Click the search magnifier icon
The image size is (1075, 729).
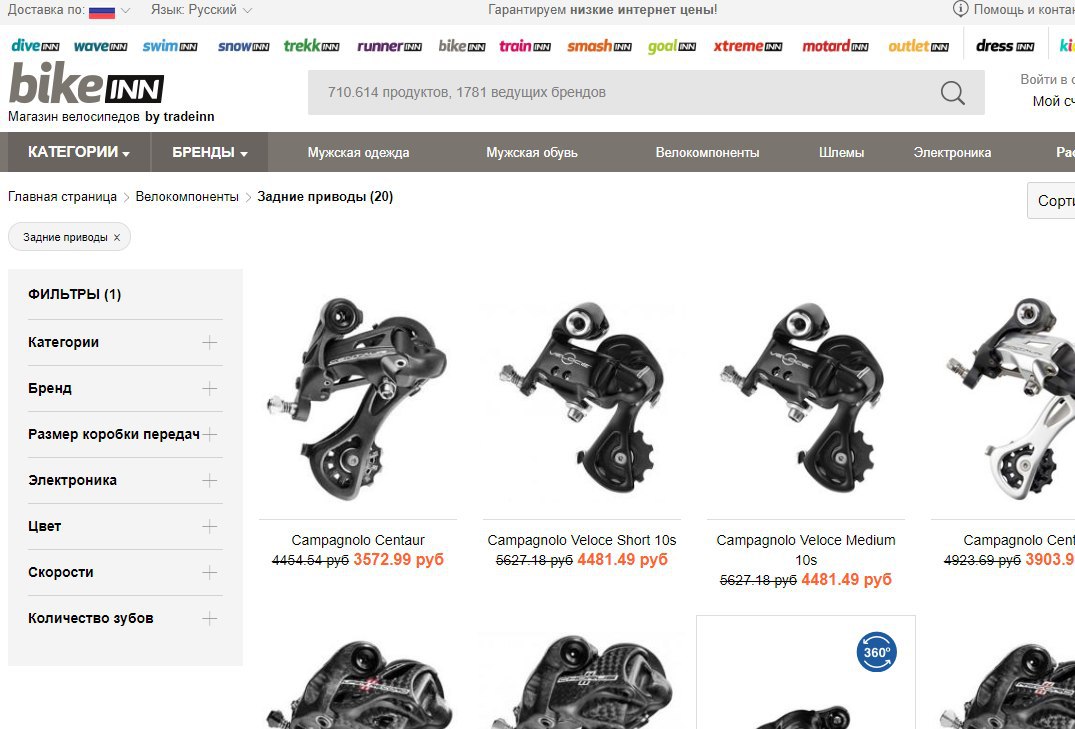pos(952,93)
